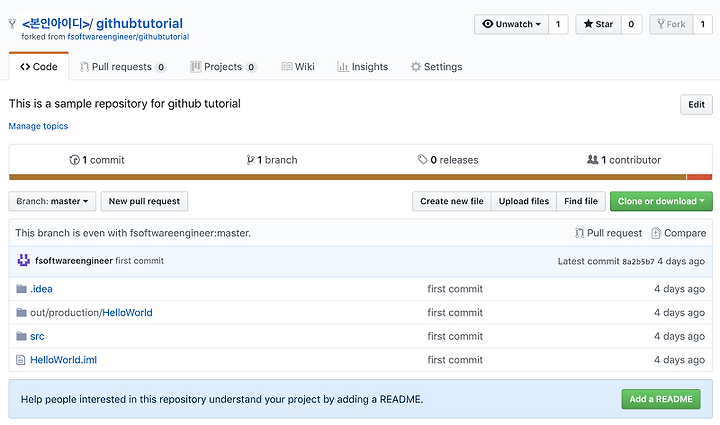Click the pull request icon in branch bar
Image resolution: width=720 pixels, height=425 pixels.
579,233
